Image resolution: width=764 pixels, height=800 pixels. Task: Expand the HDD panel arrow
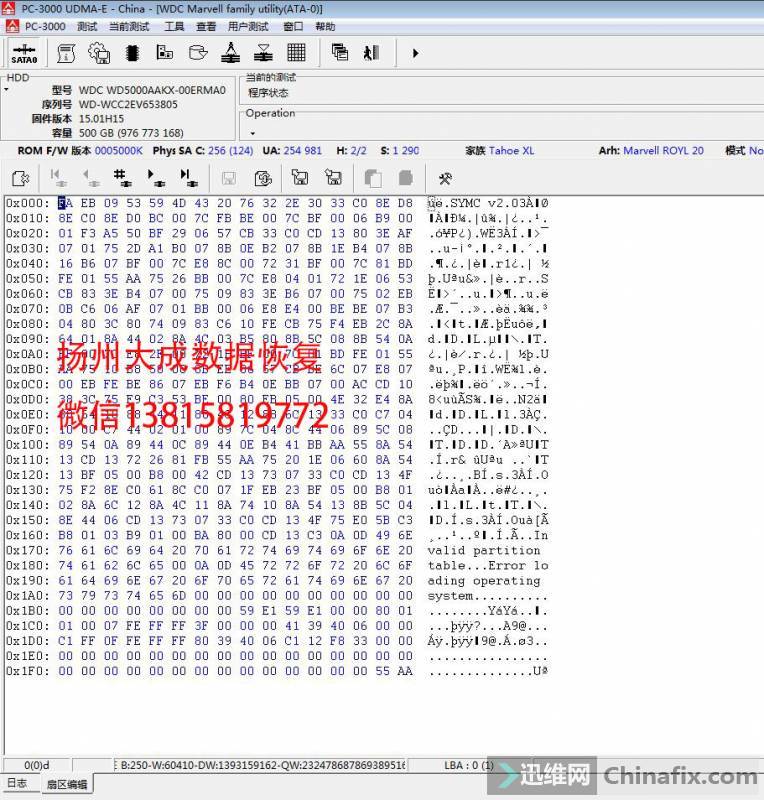point(7,90)
